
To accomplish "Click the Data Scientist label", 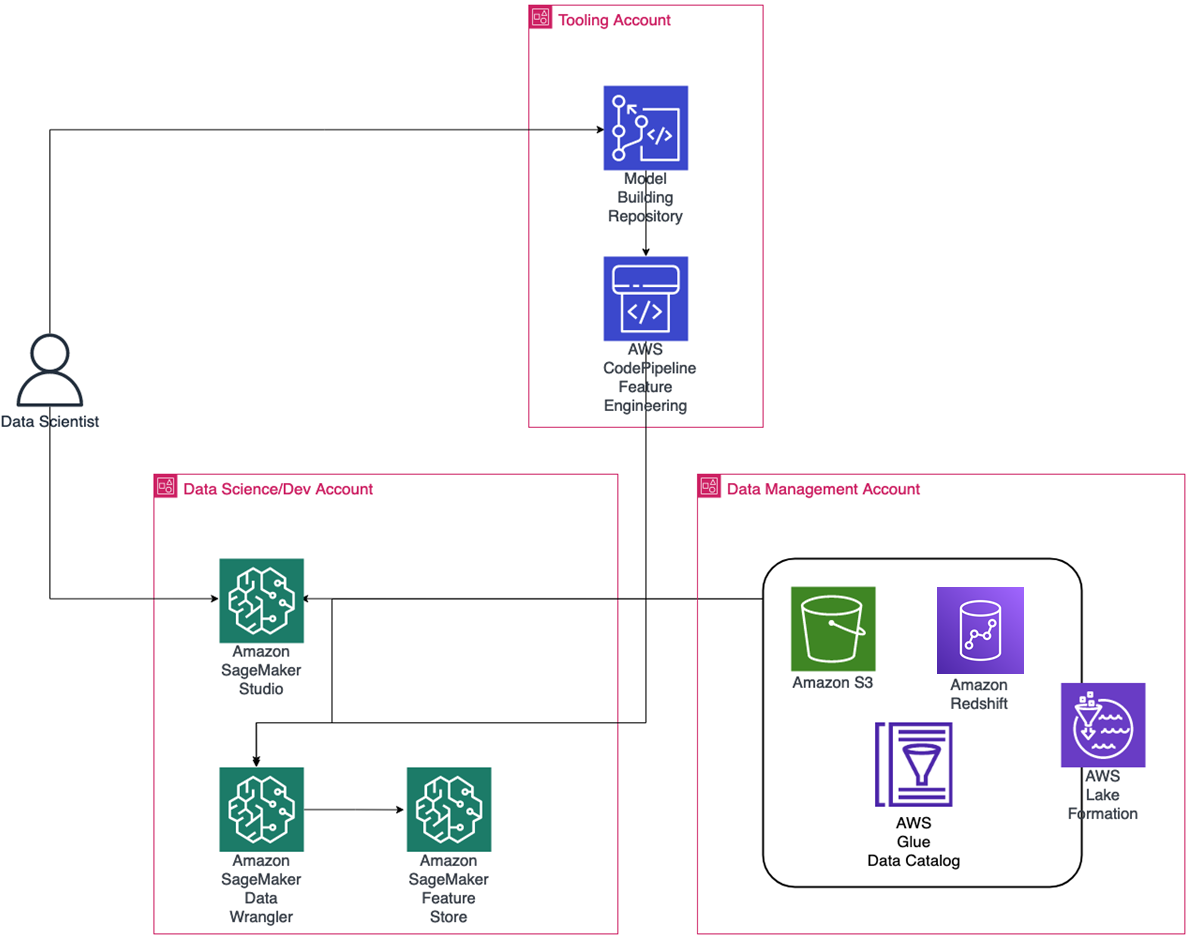I will (50, 422).
